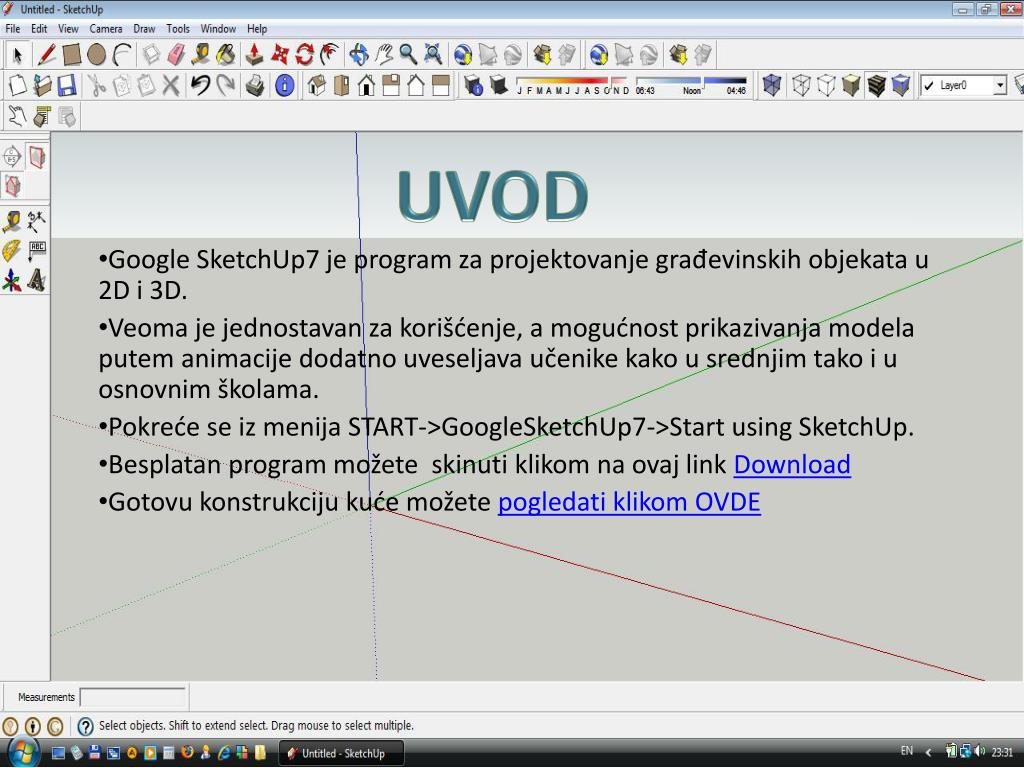Image resolution: width=1024 pixels, height=768 pixels.
Task: Create a new file via New icon
Action: coord(18,86)
